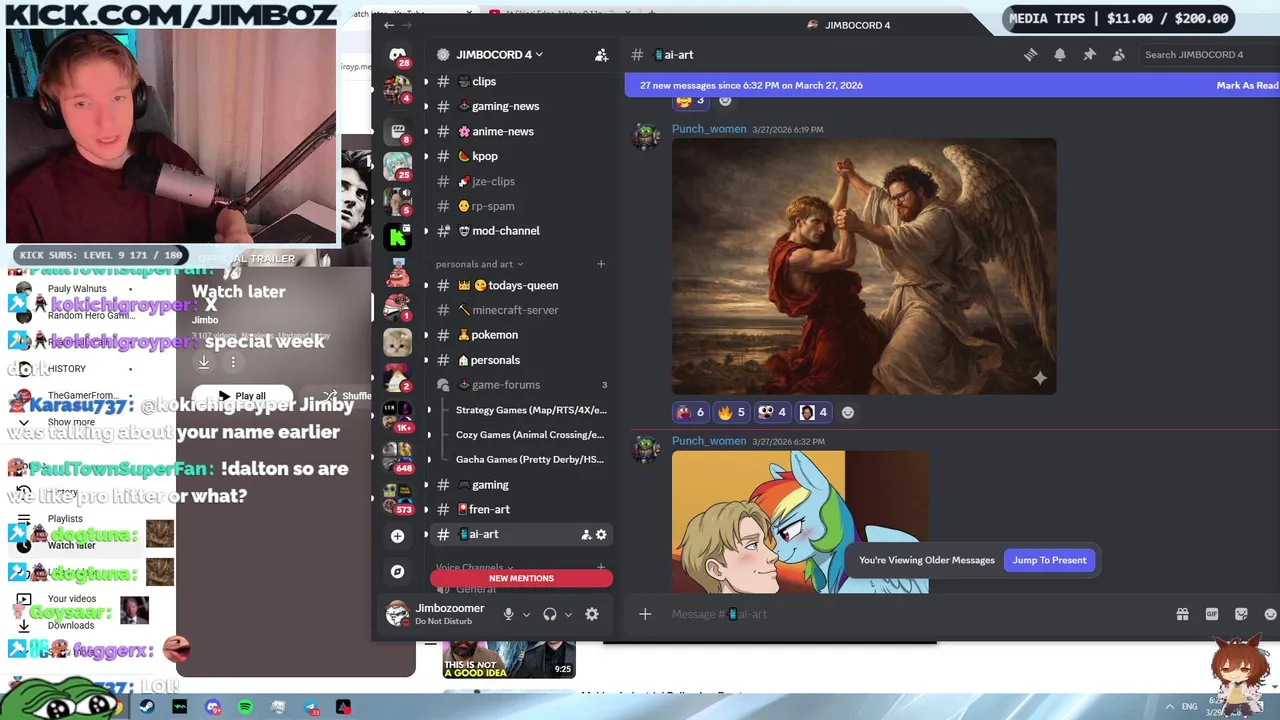
Task: Open the JIMBOCORD 4 server menu
Action: coord(498,55)
